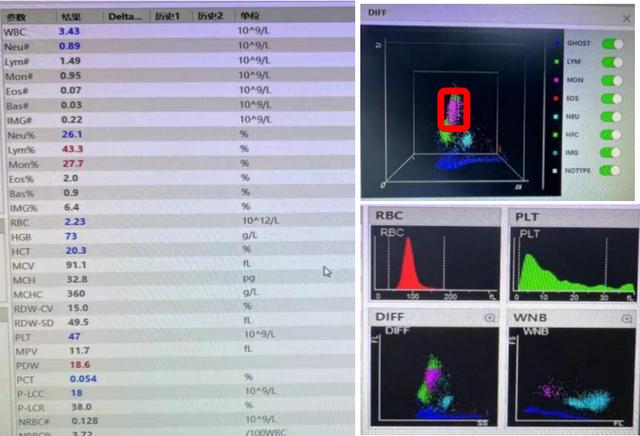Select the Neu# result value 0.89
640x436 pixels.
point(69,46)
